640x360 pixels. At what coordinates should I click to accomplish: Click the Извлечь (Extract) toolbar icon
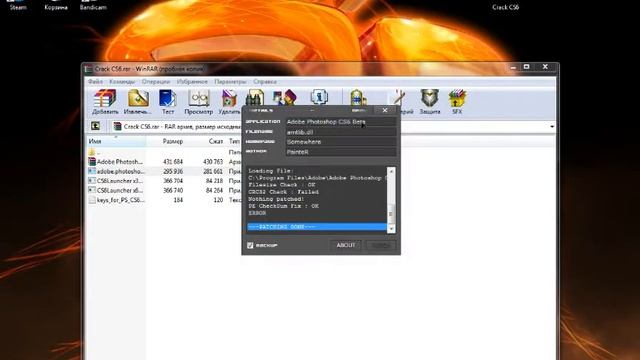pyautogui.click(x=138, y=102)
